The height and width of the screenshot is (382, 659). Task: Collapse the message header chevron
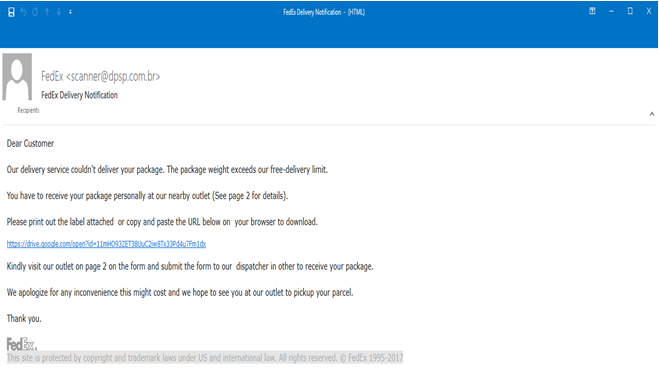652,114
